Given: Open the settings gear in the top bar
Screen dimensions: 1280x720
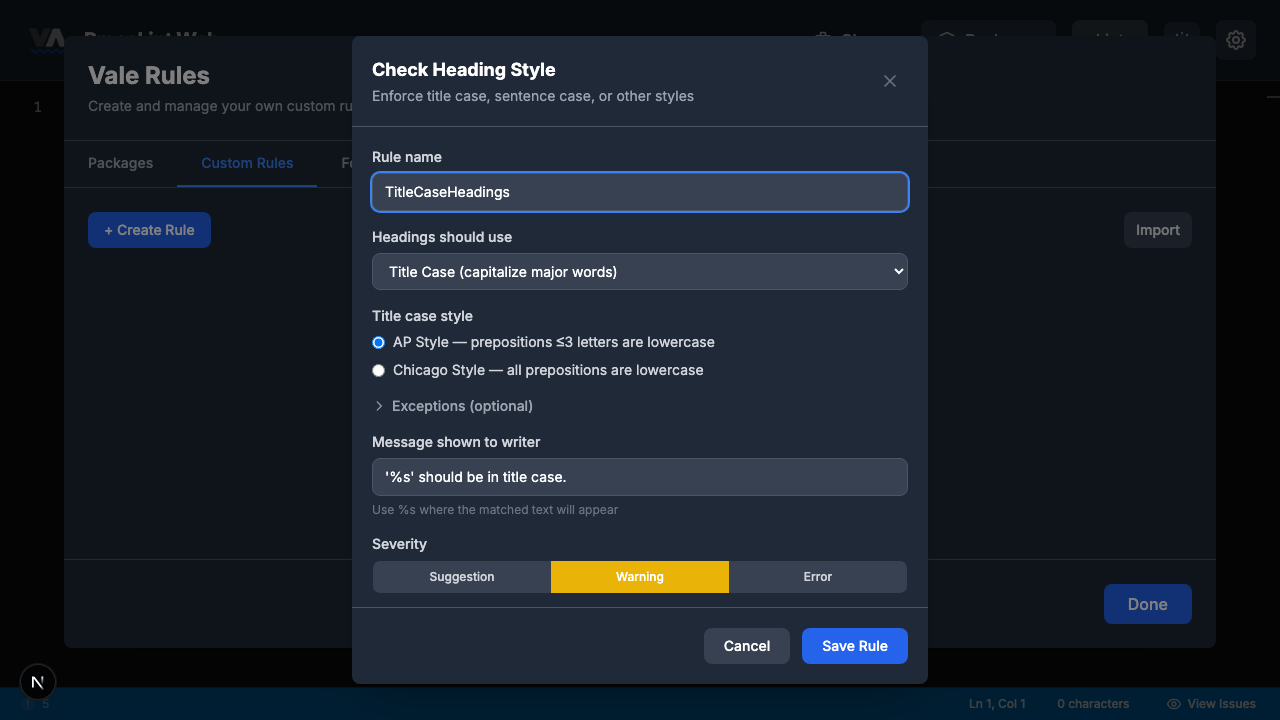Looking at the screenshot, I should [x=1236, y=40].
